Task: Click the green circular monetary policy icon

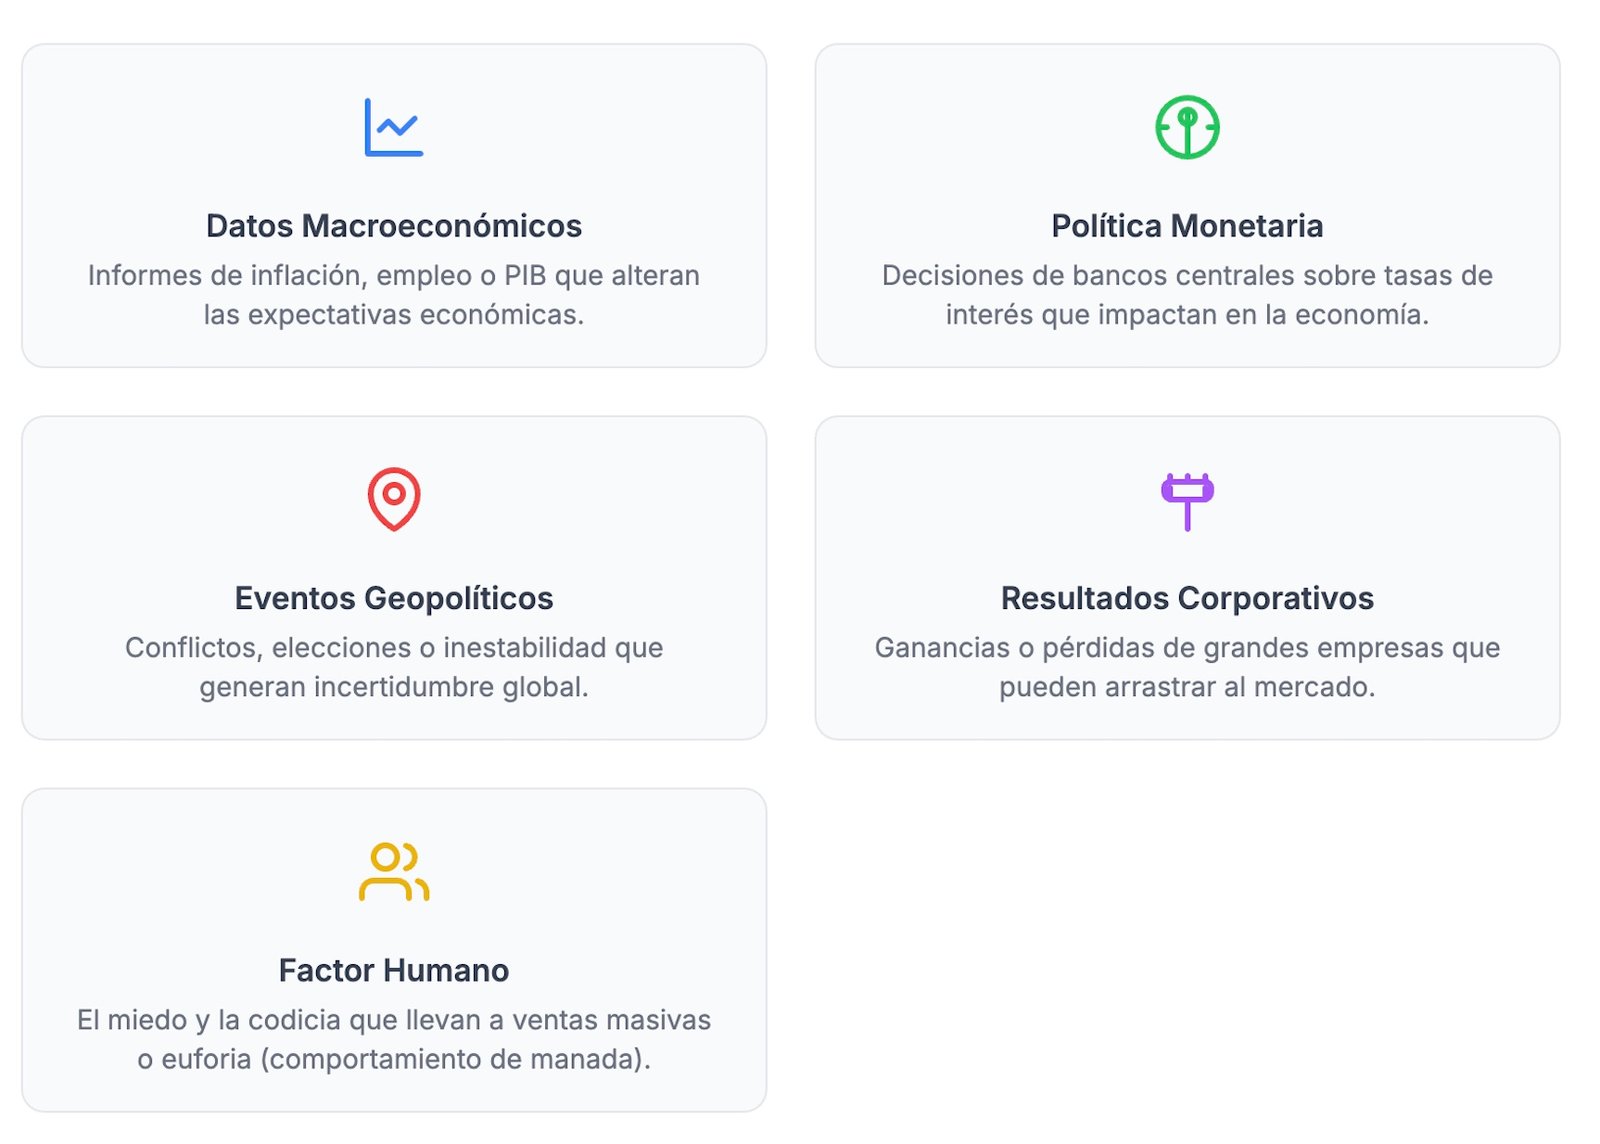Action: 1187,127
